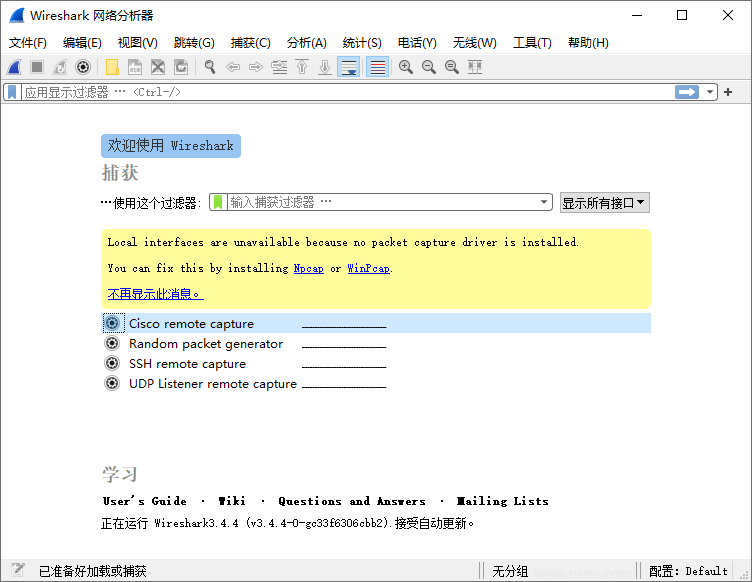Open User's Guide link
The image size is (752, 582).
tap(145, 501)
